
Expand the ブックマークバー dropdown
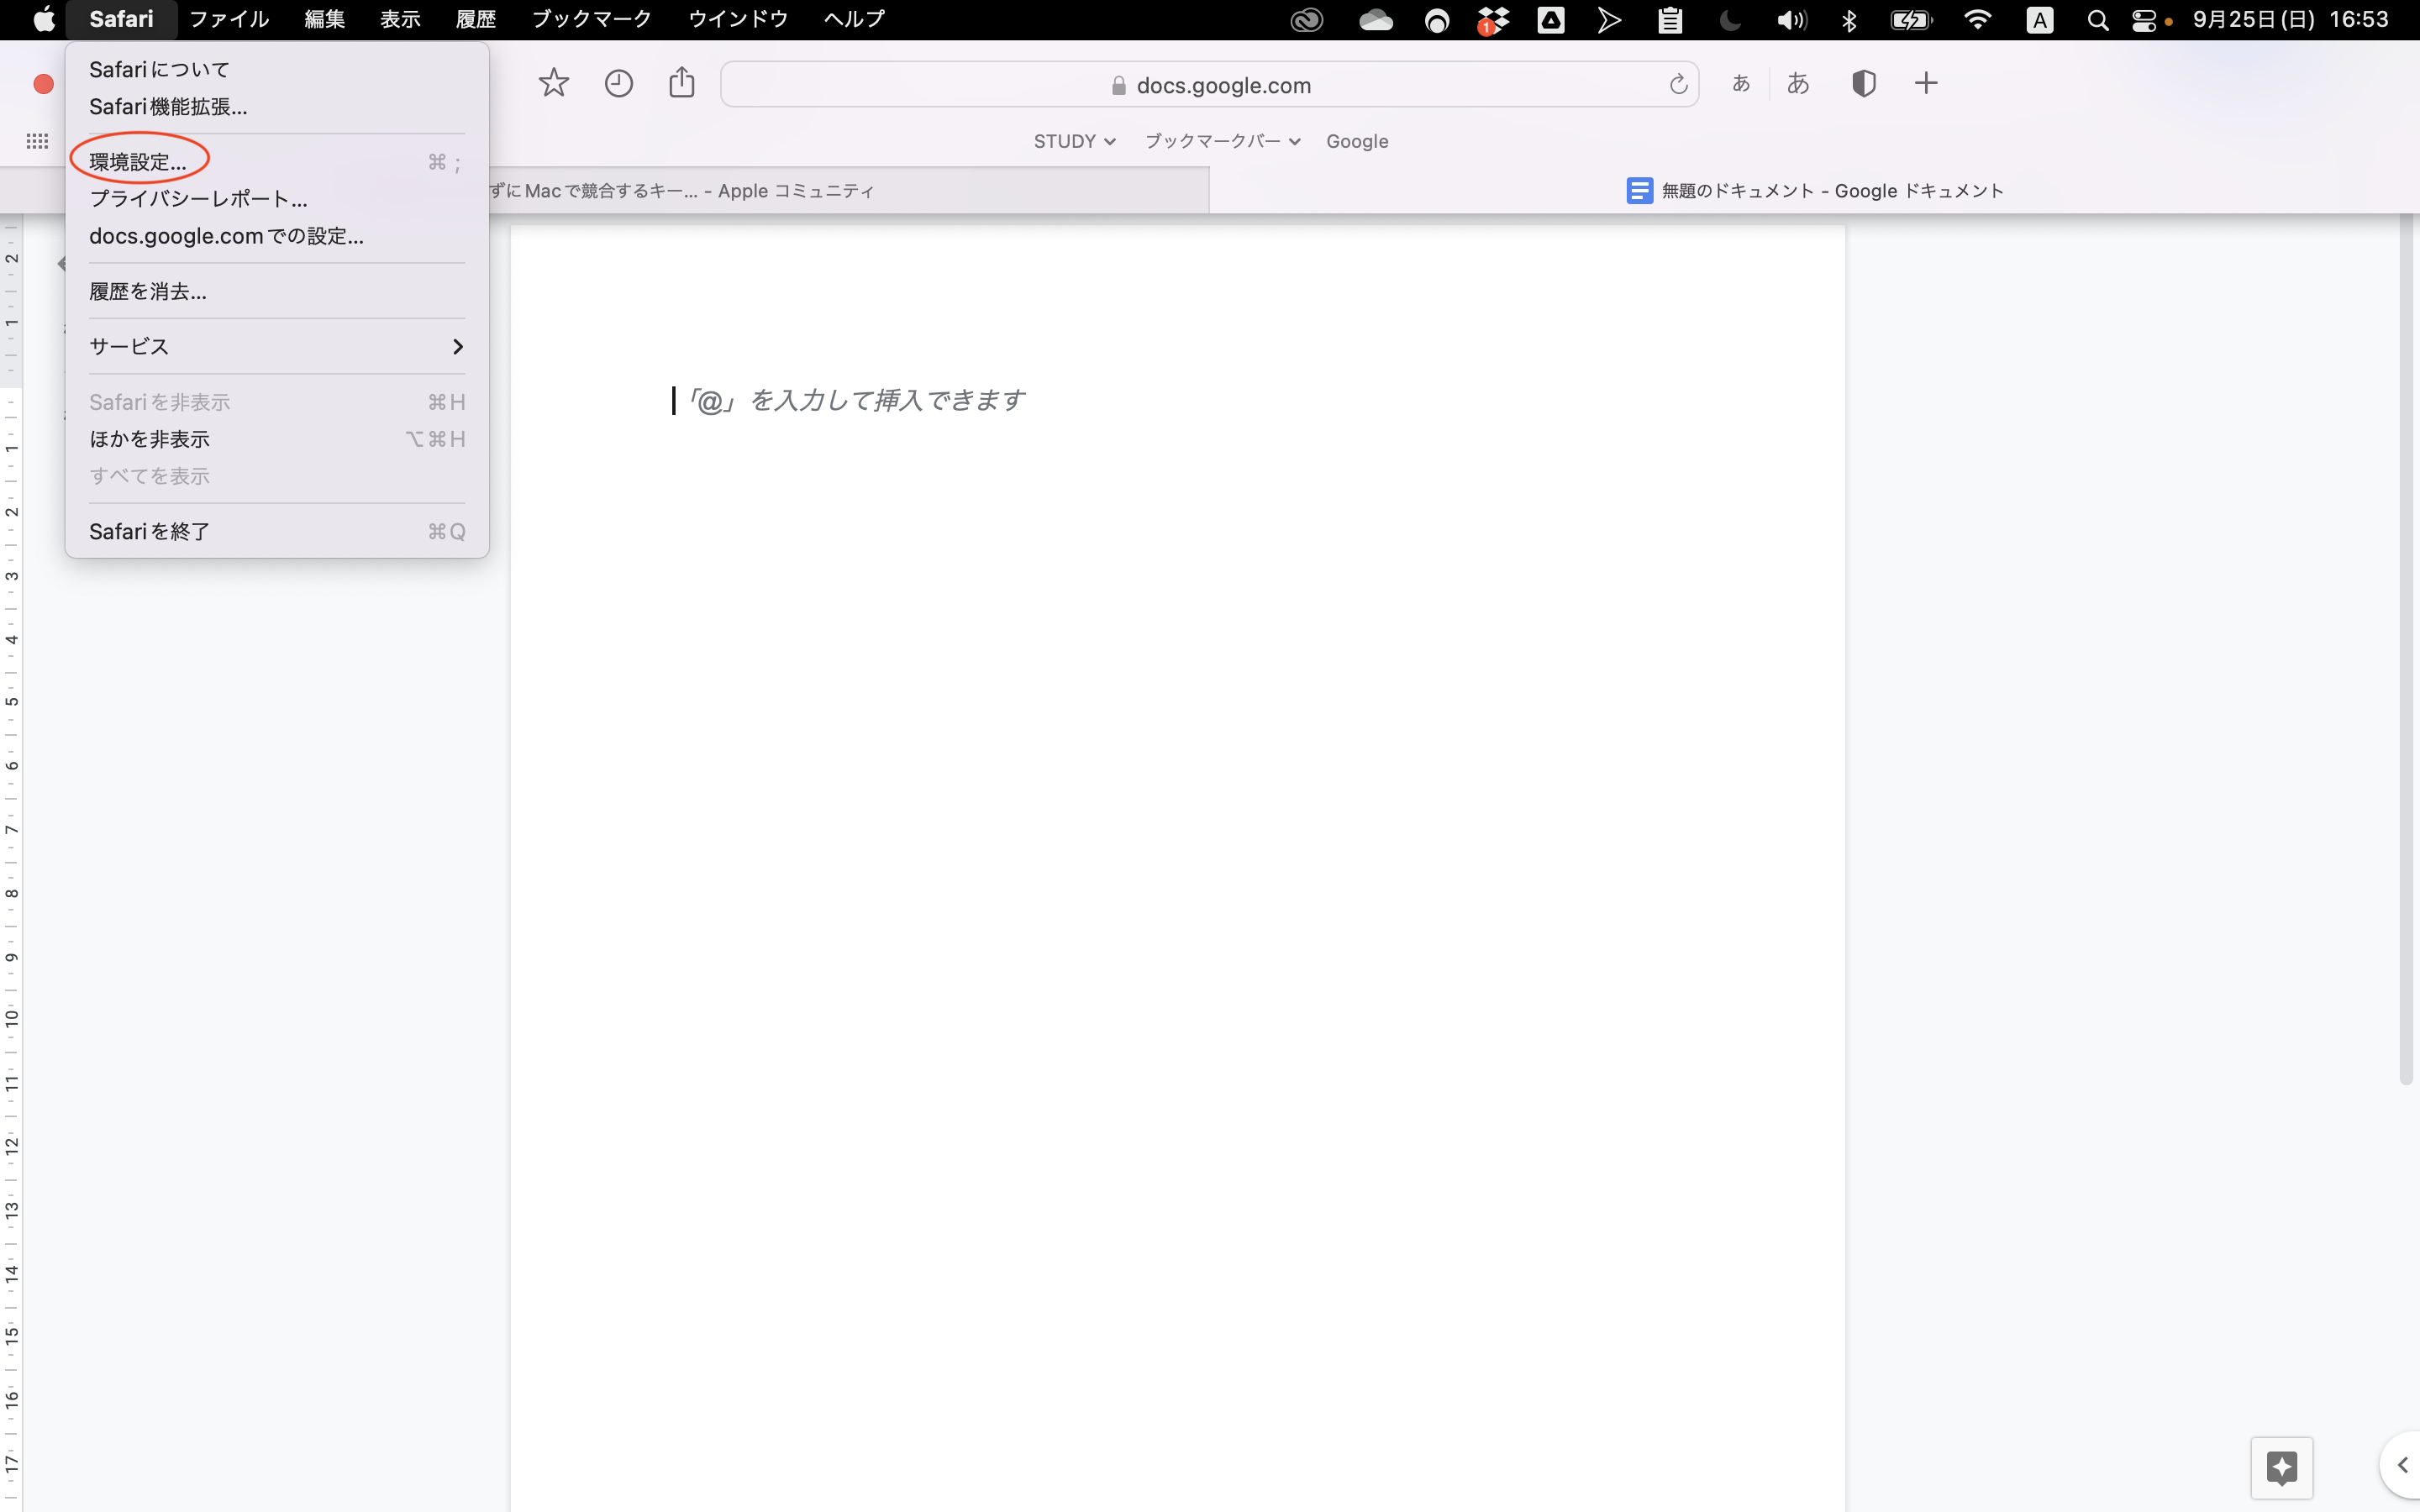[1222, 141]
